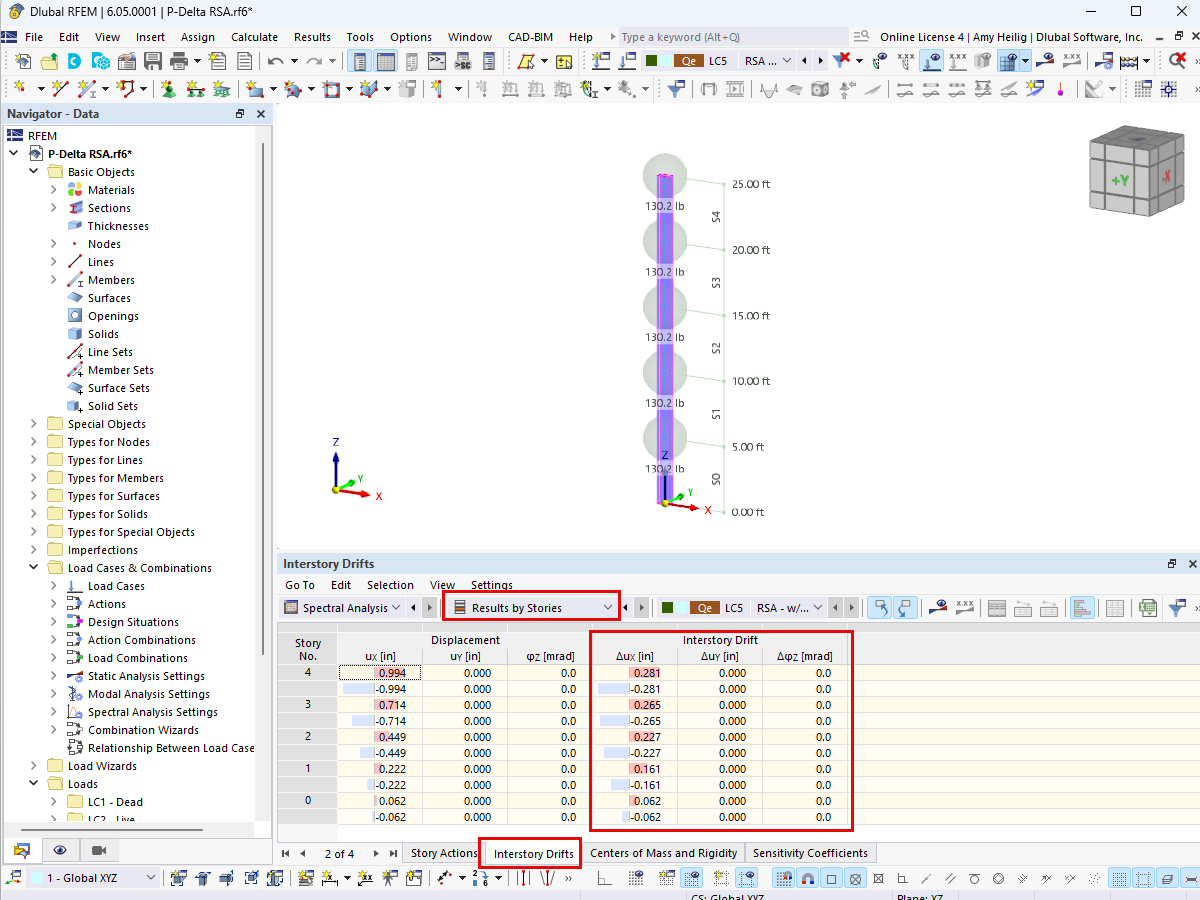Click the Undo icon on the toolbar
Image resolution: width=1200 pixels, height=900 pixels.
click(x=277, y=61)
